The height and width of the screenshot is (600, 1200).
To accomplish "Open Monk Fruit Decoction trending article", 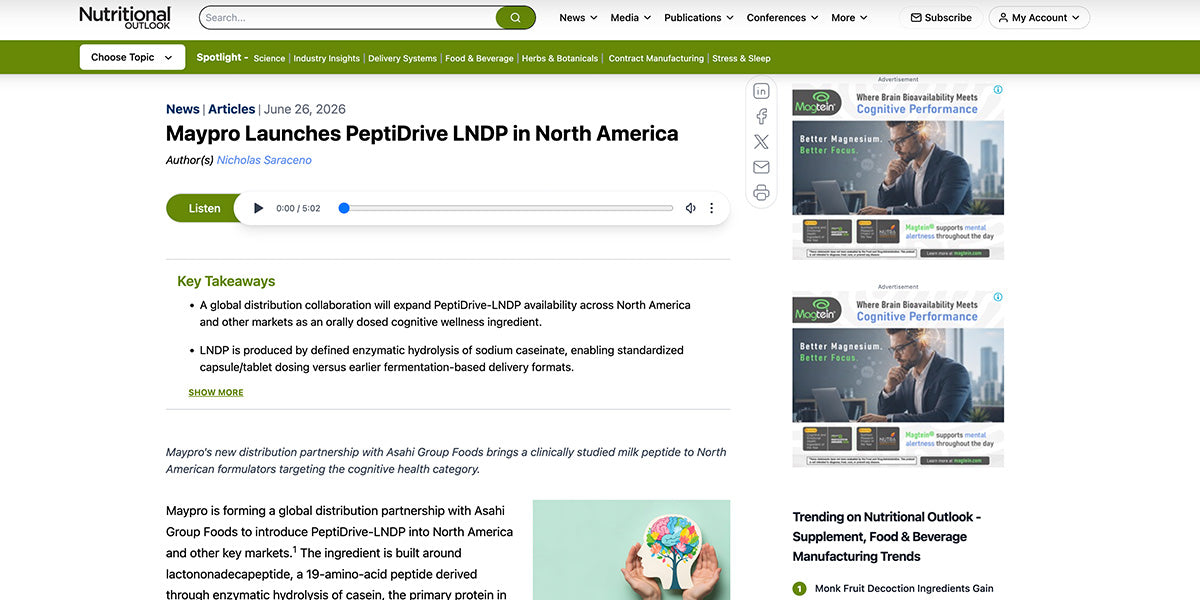I will click(x=904, y=589).
